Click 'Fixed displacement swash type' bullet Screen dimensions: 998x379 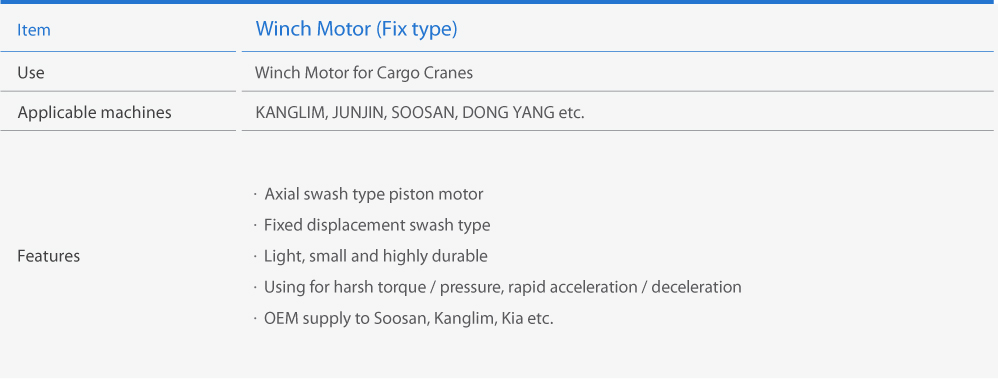click(x=377, y=225)
